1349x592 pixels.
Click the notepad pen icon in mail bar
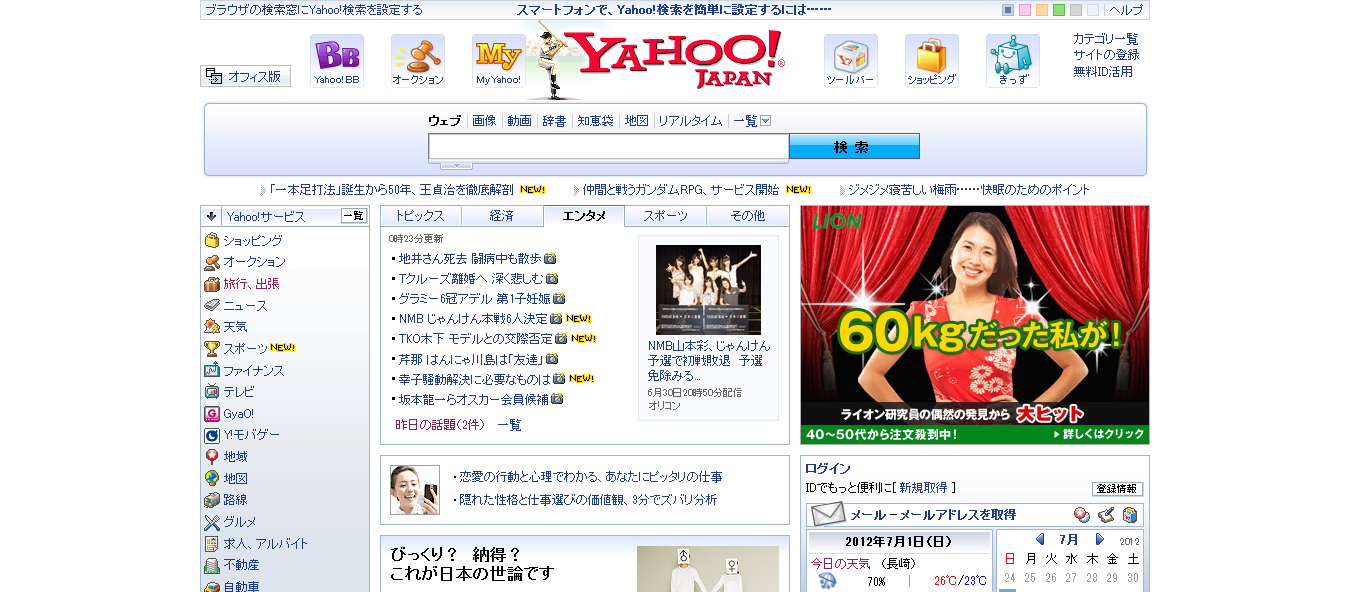(1106, 515)
